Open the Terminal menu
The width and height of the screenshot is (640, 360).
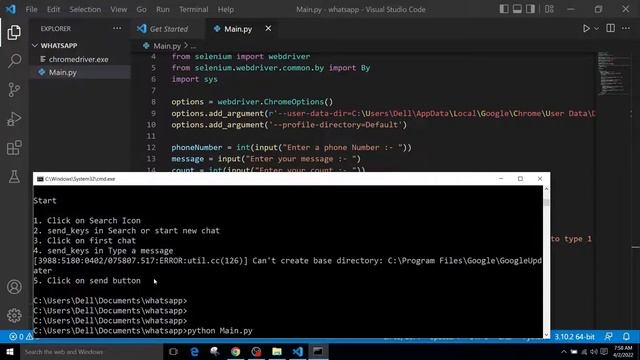pos(193,9)
